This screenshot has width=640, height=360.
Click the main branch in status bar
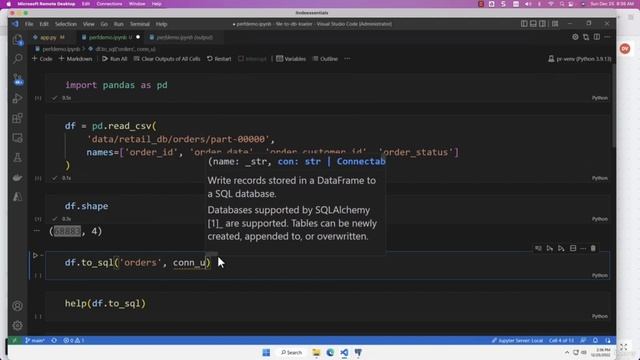(x=35, y=340)
